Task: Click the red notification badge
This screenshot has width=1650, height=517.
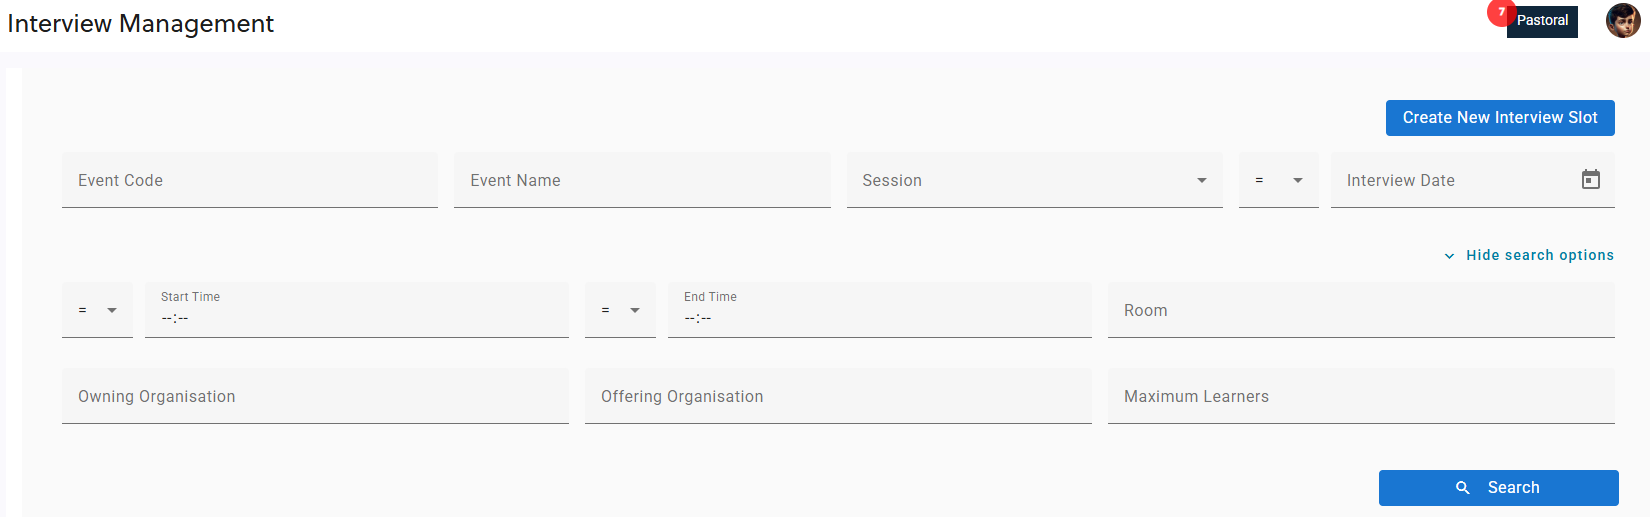Action: 1500,12
